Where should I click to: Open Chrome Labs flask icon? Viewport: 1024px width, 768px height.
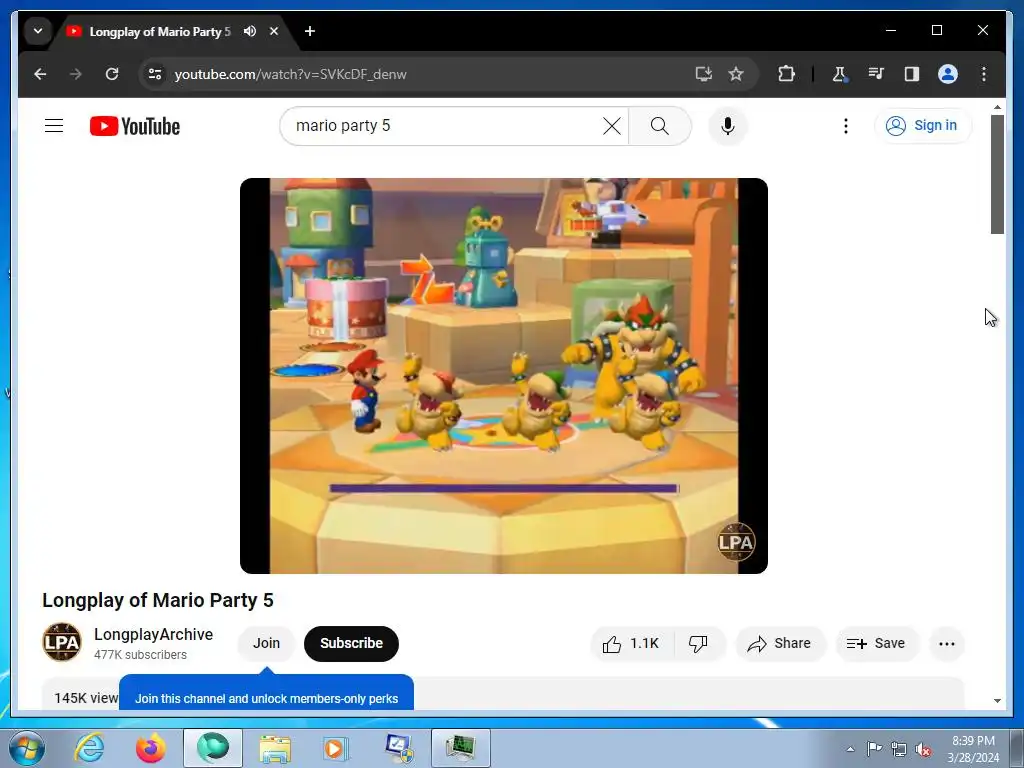pyautogui.click(x=839, y=74)
